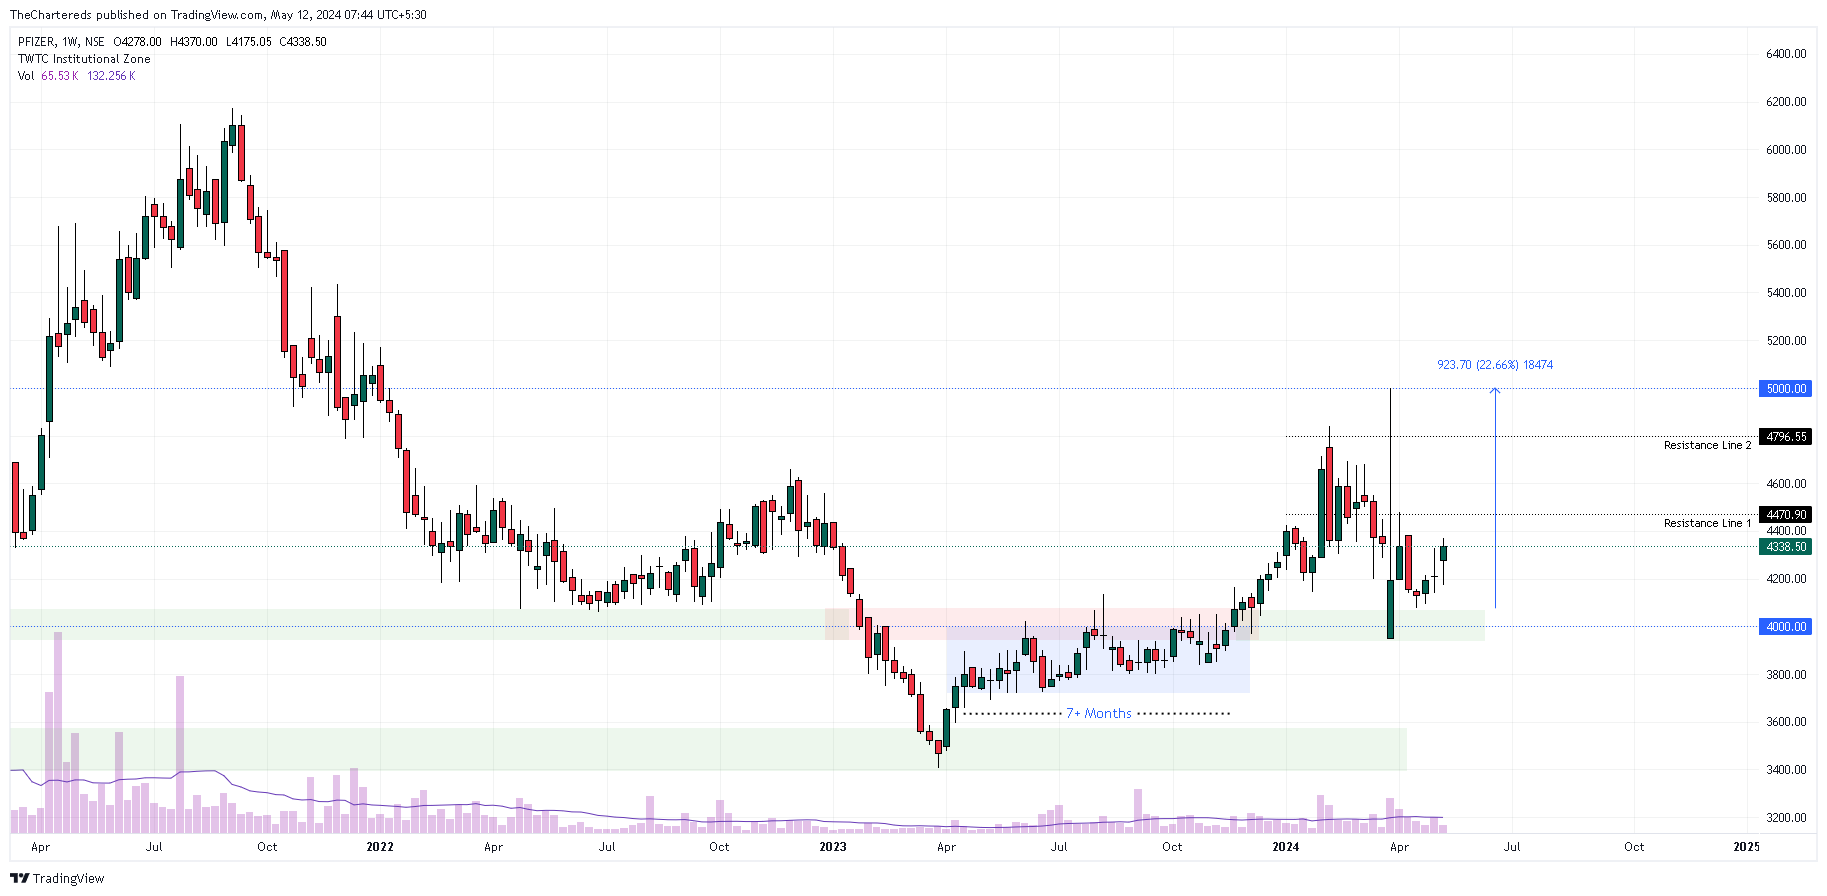Click the 4600.00 price axis label
Viewport: 1827px width, 896px height.
click(1786, 484)
